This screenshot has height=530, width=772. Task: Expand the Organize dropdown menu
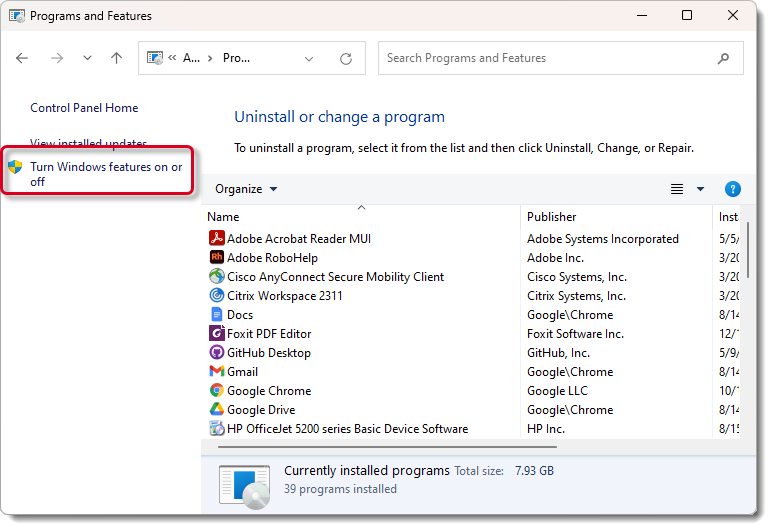246,189
